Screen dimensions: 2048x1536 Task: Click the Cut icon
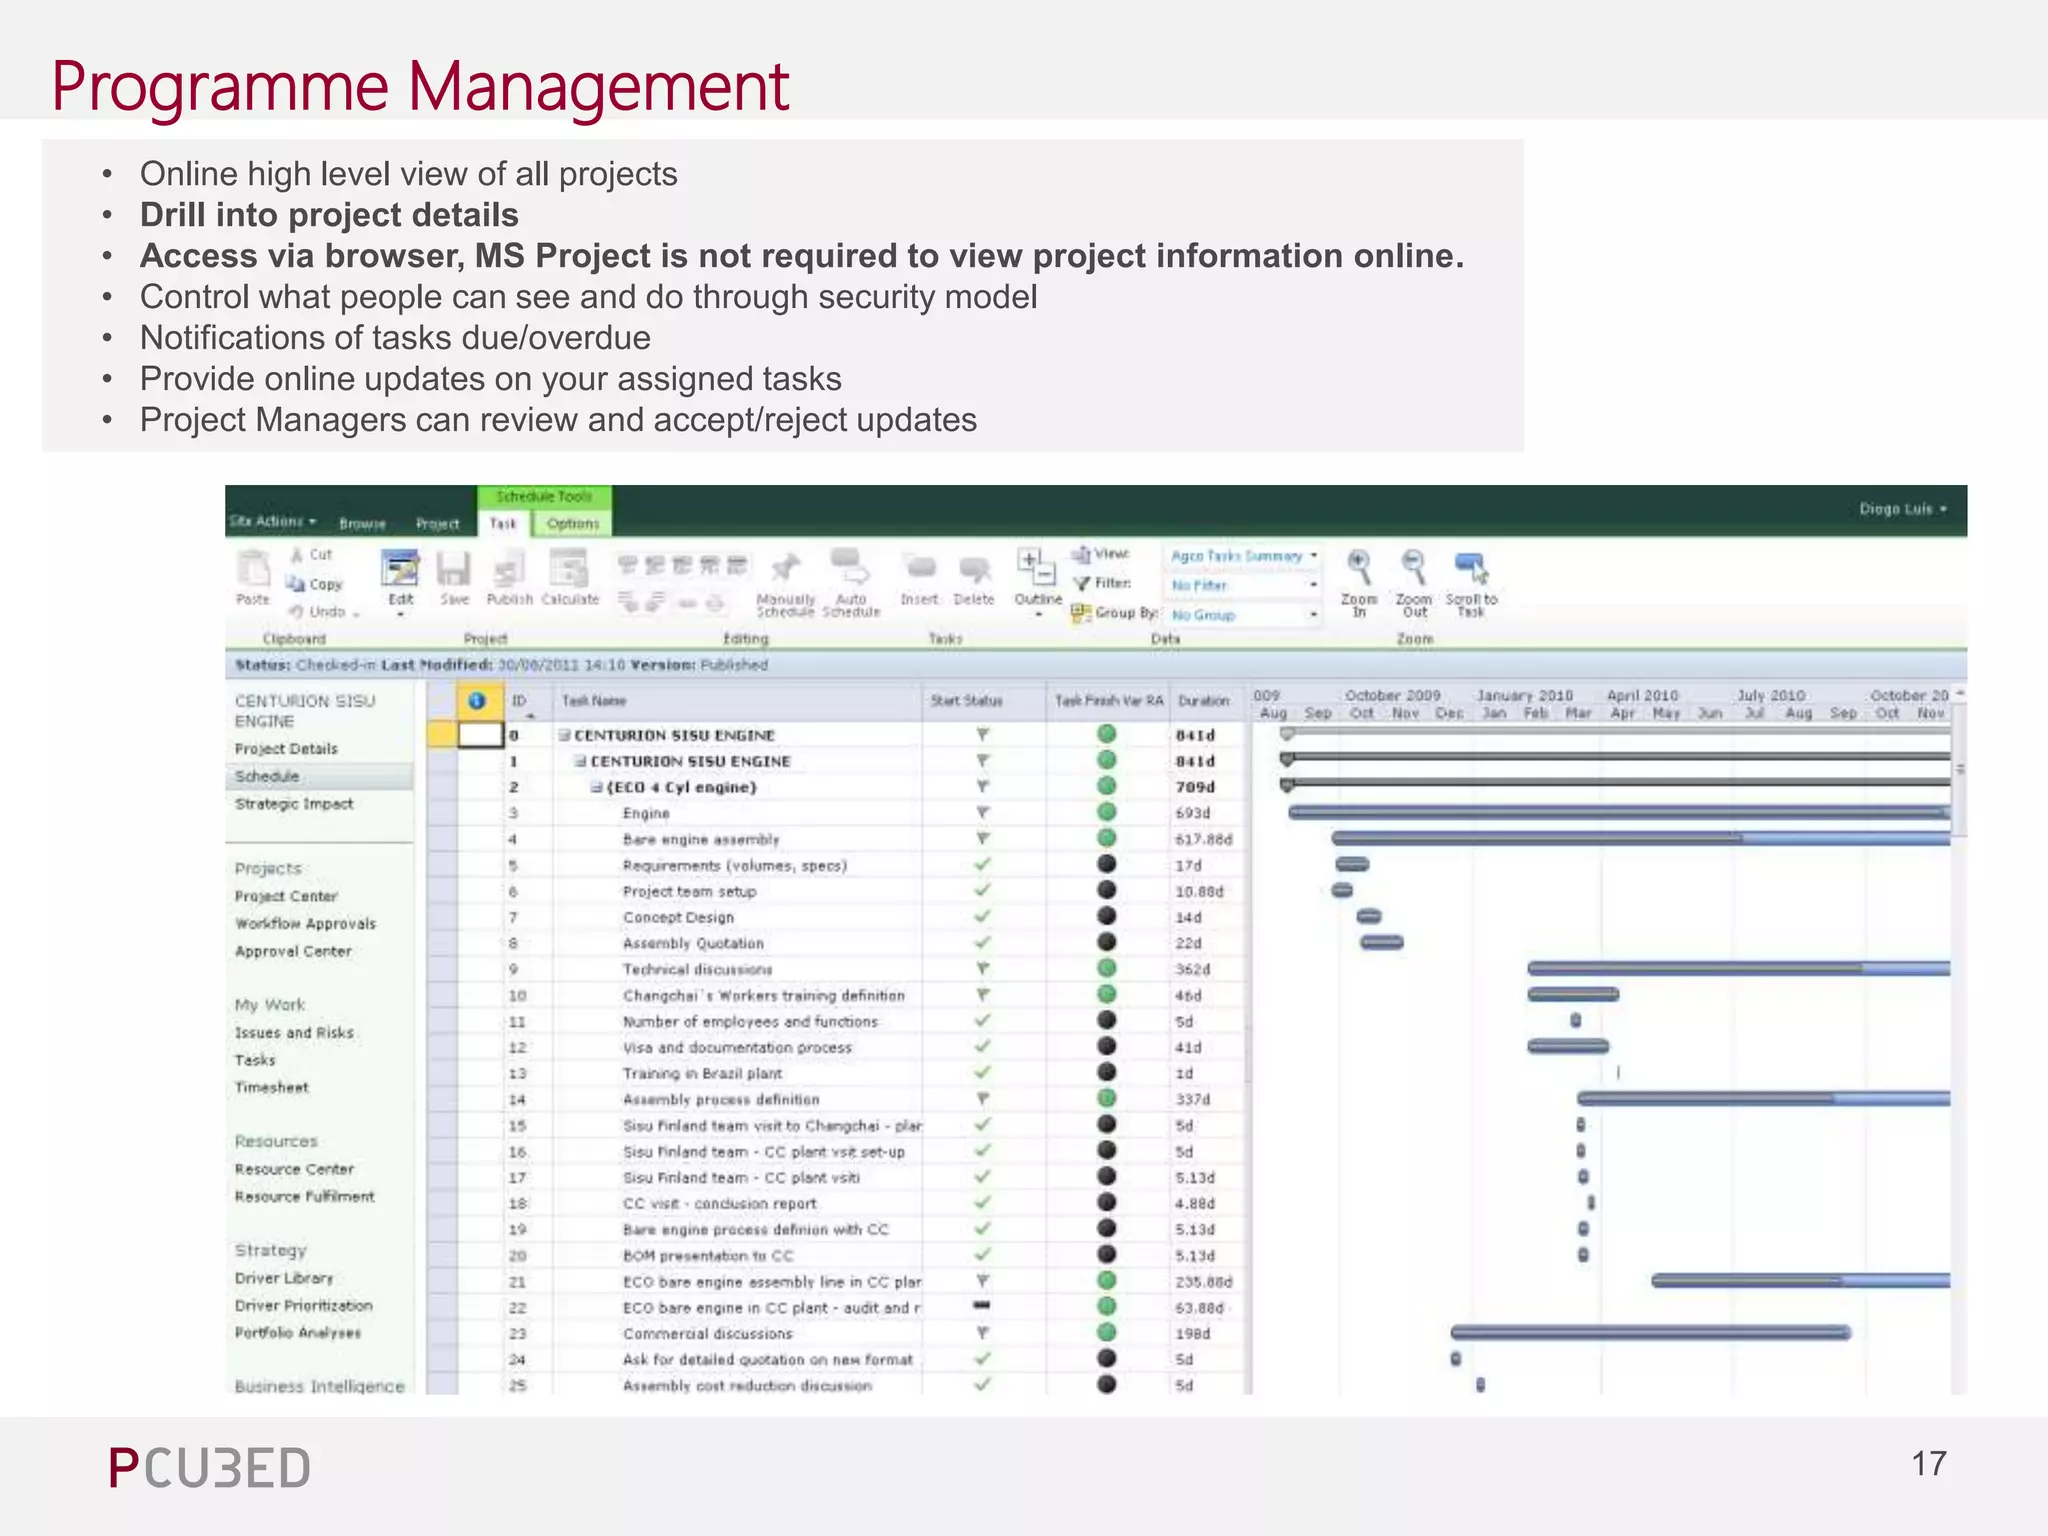(297, 555)
